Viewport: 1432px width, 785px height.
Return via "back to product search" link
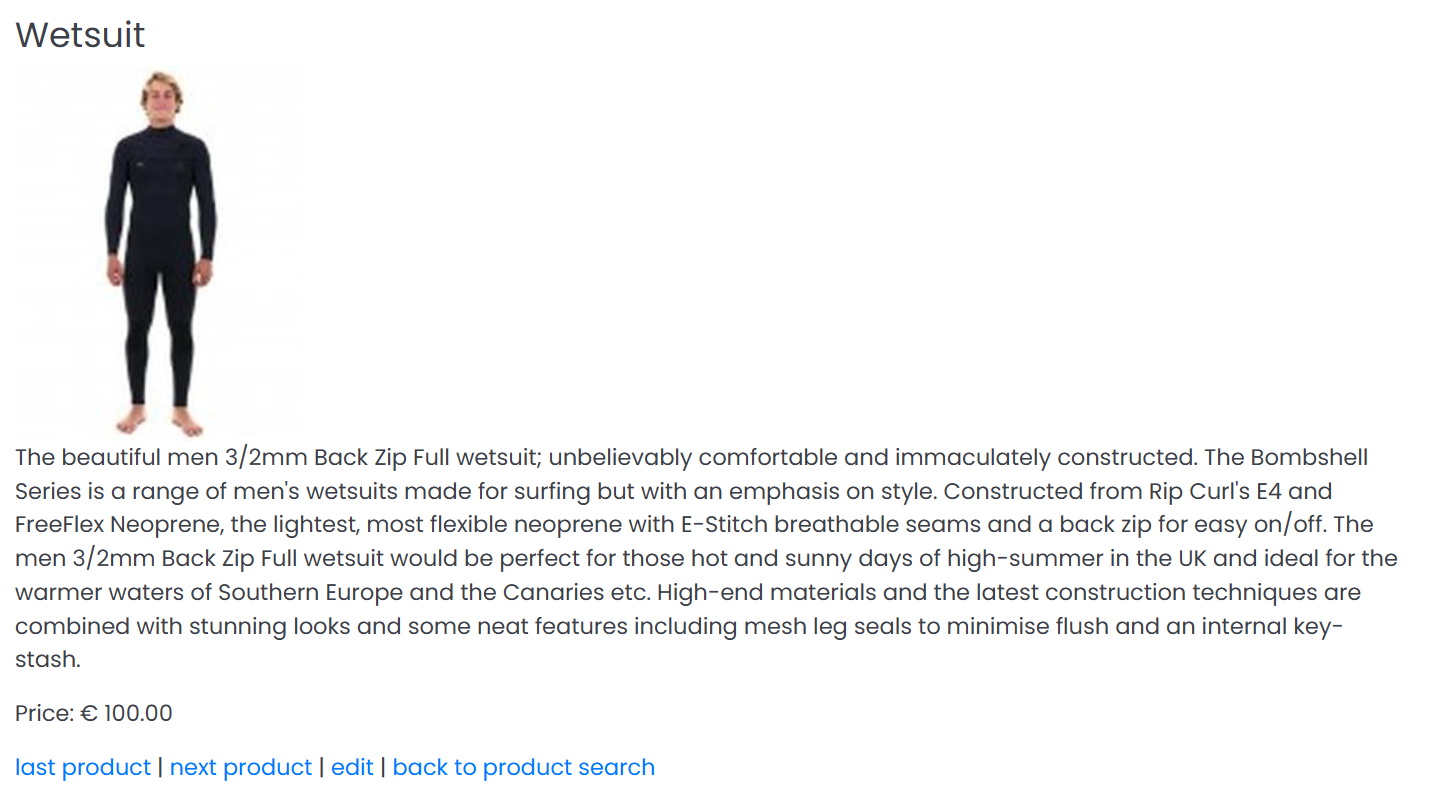tap(523, 767)
